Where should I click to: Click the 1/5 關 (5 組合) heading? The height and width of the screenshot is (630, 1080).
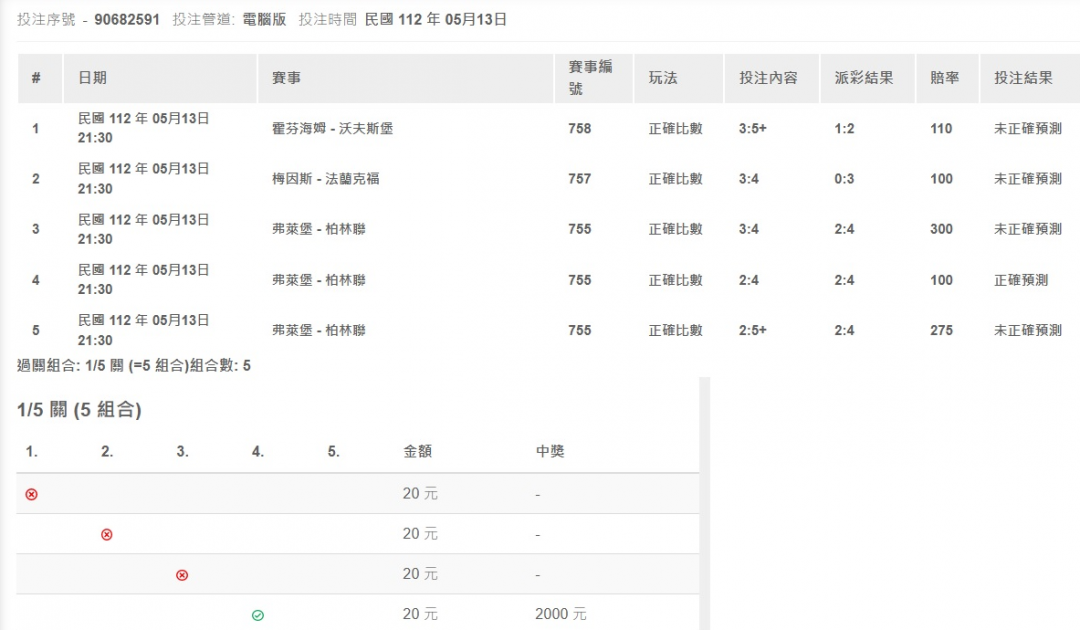point(79,410)
